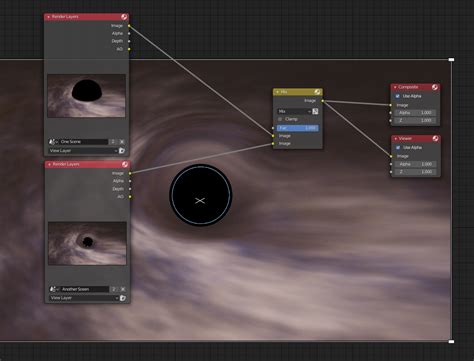Image resolution: width=474 pixels, height=361 pixels.
Task: Collapse the Another Scene Render Layers node
Action: coord(49,164)
